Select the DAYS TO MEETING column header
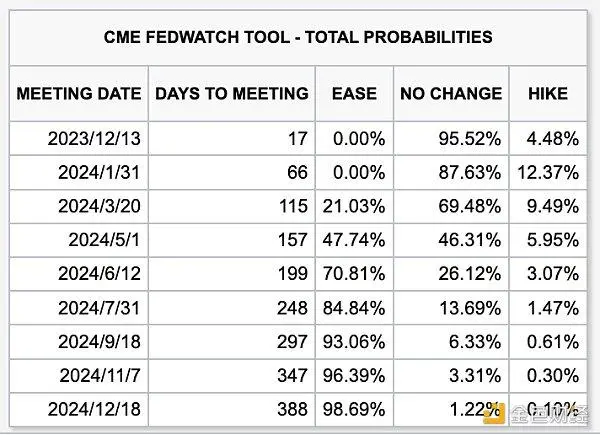This screenshot has width=600, height=435. [x=231, y=94]
